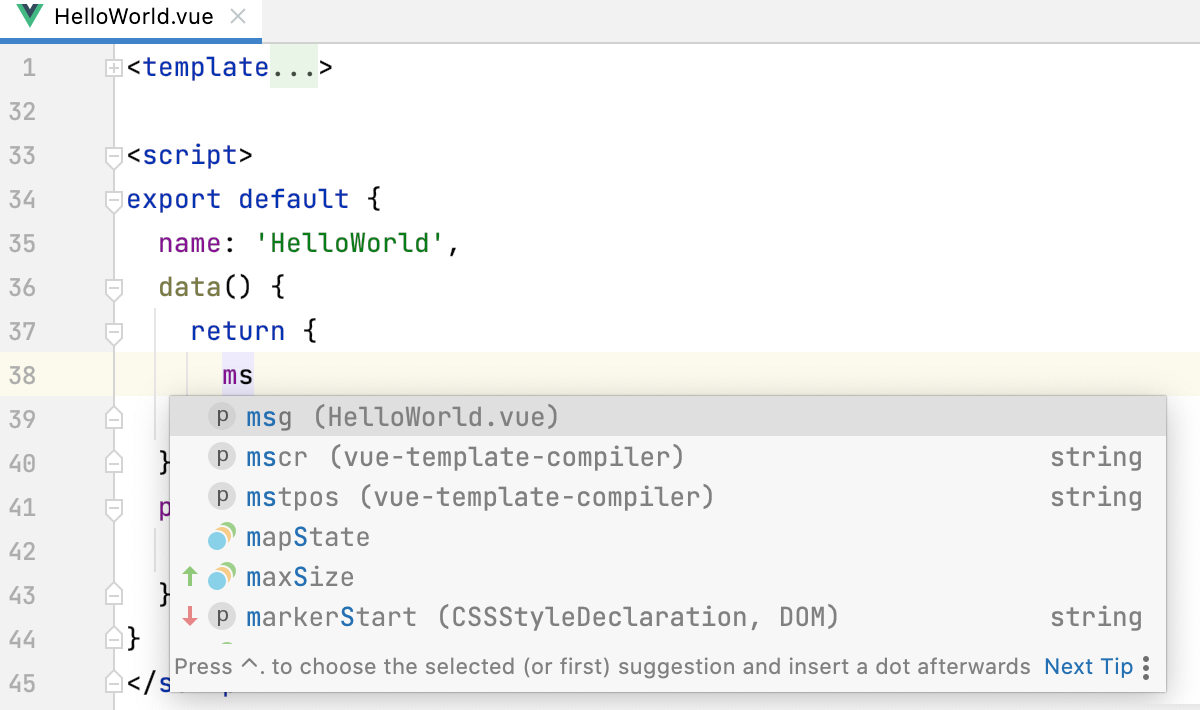Click the Next Tip link
The image size is (1200, 710).
1088,666
